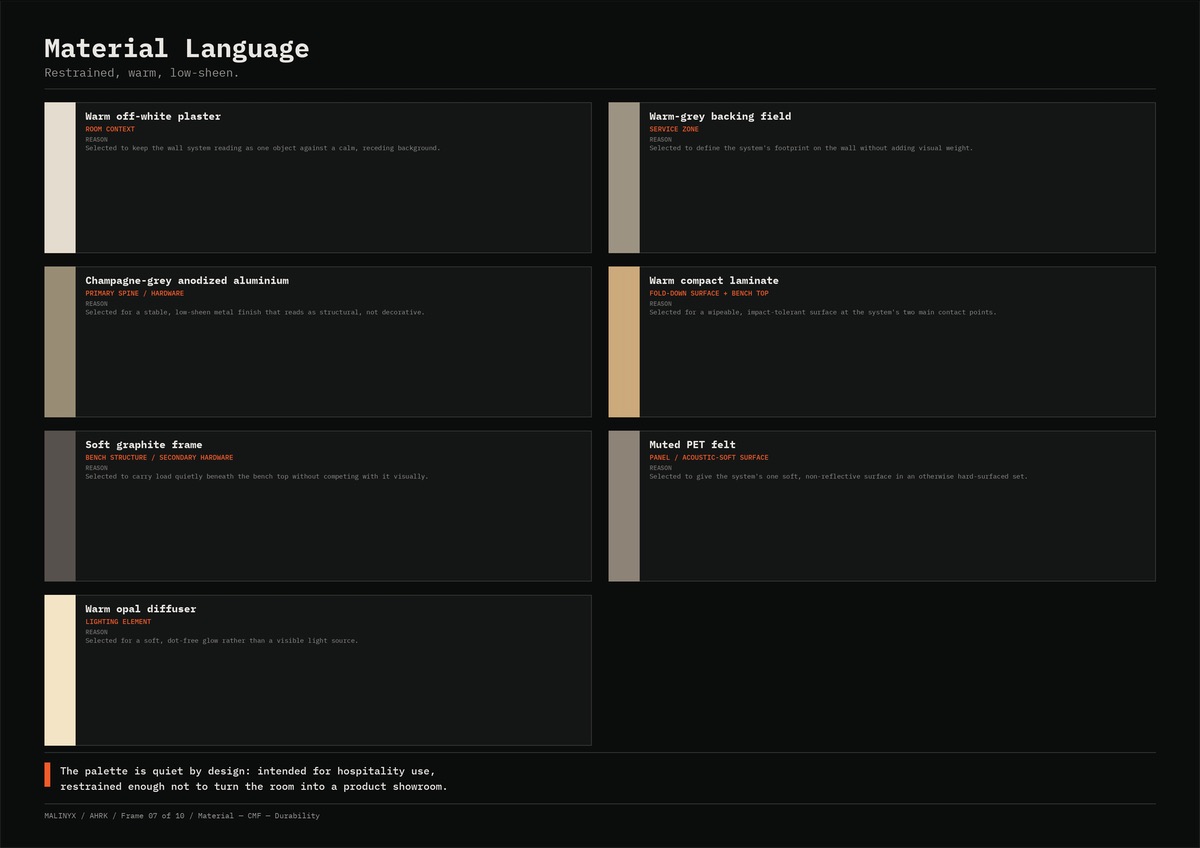The width and height of the screenshot is (1200, 848).
Task: Select the Warm-grey backing field color swatch
Action: 624,178
